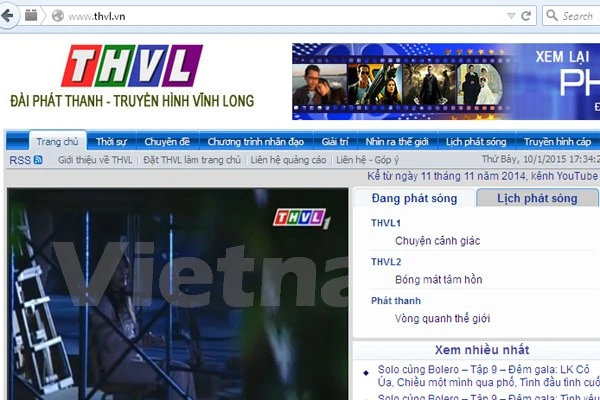Viewport: 600px width, 400px height.
Task: Open Lịch phát sóng in the navigation bar
Action: 476,142
